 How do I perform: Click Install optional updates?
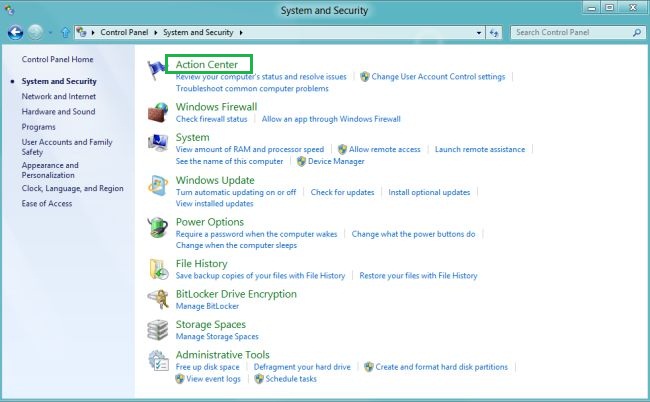(x=429, y=192)
